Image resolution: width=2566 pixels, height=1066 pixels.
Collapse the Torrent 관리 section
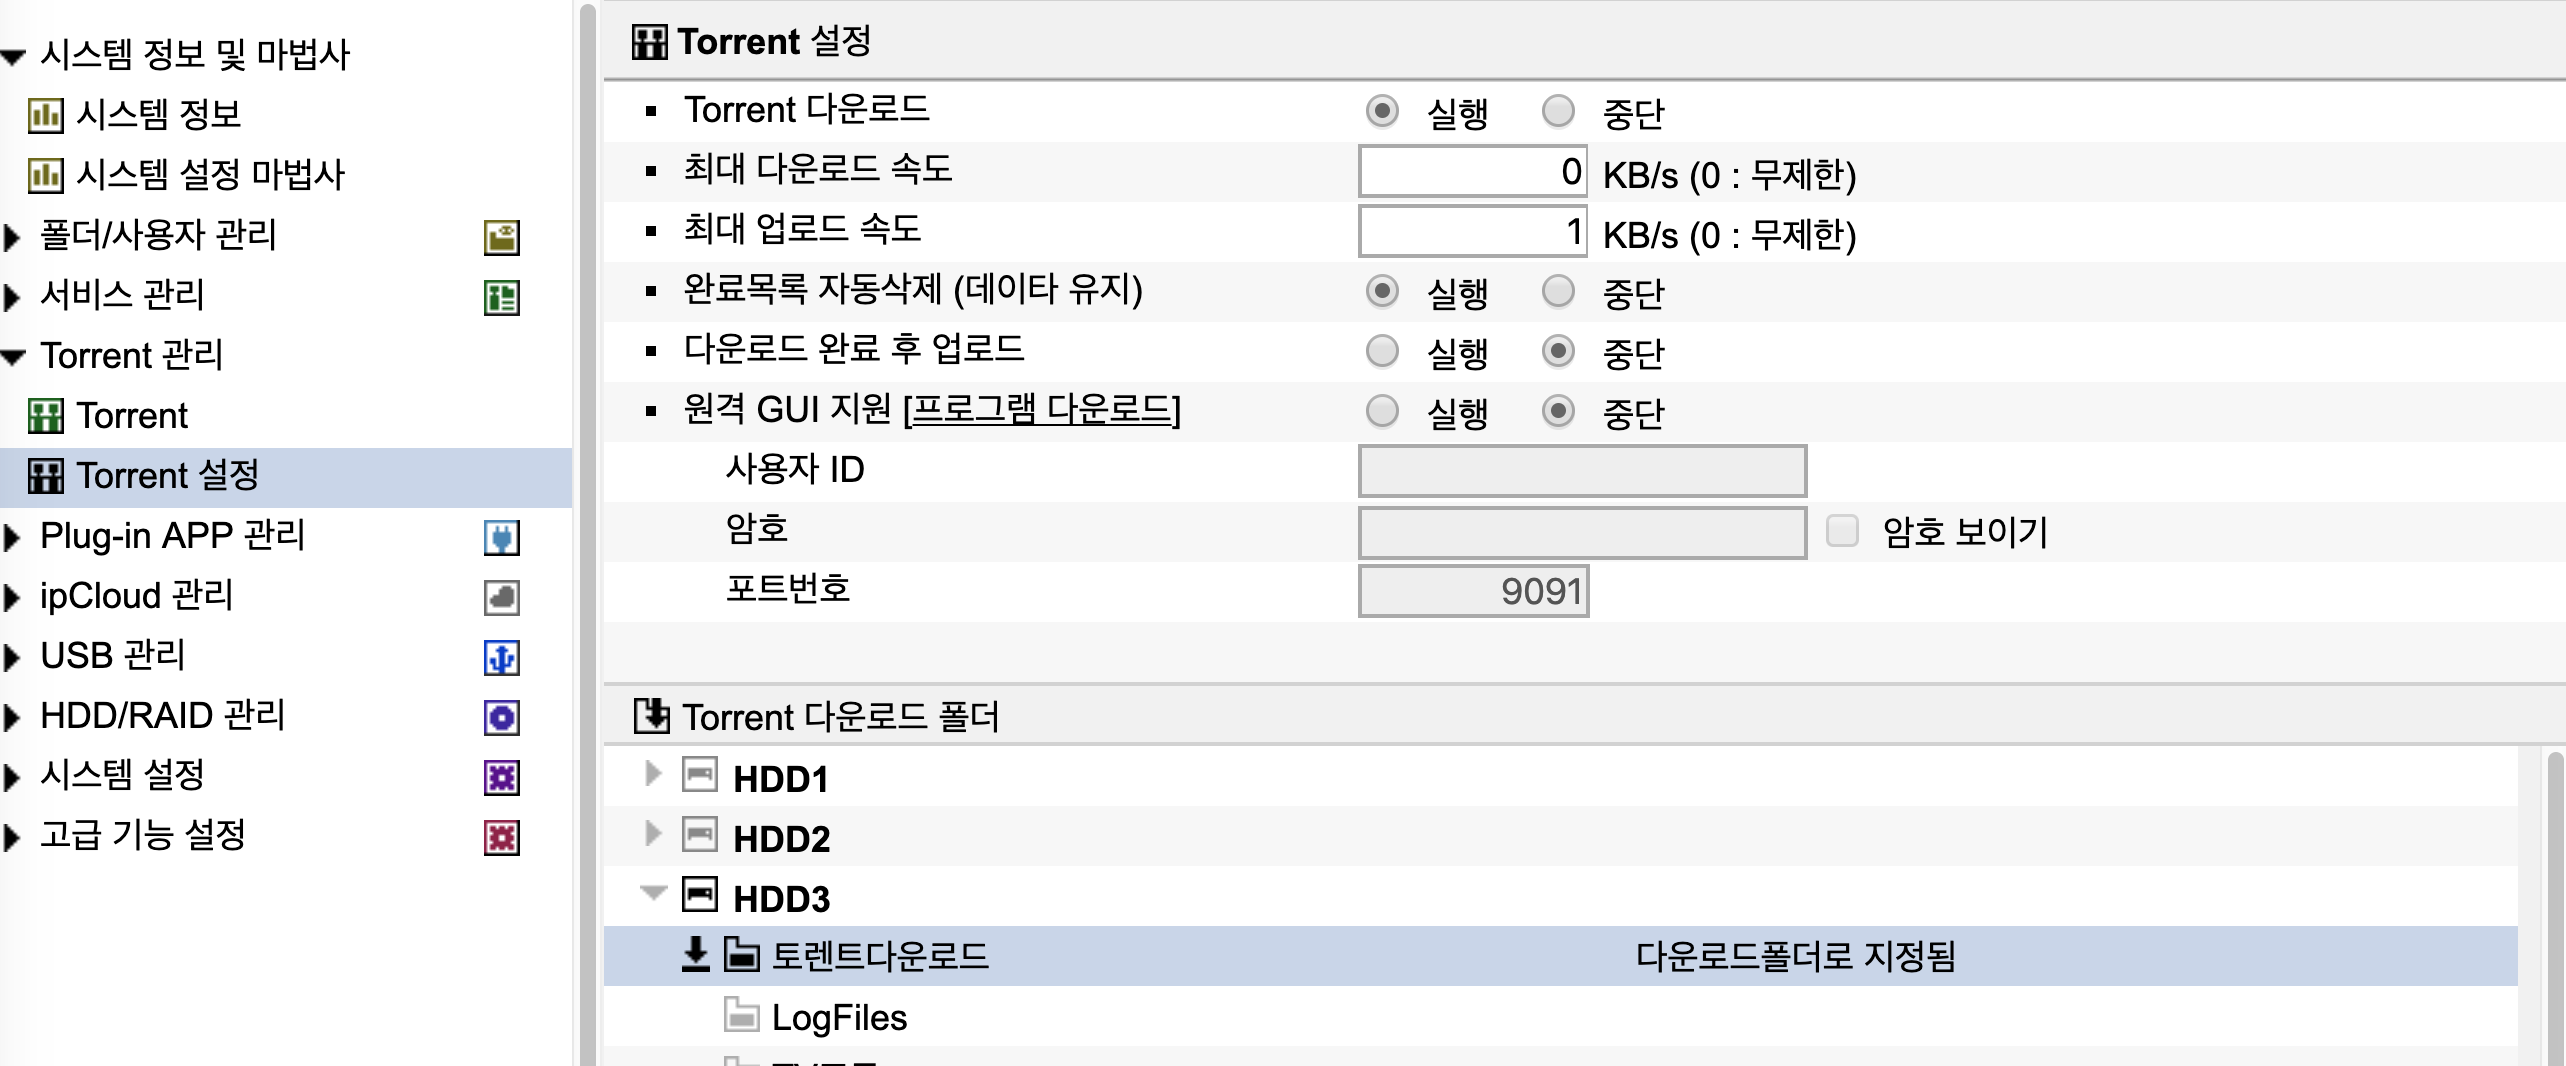(13, 357)
